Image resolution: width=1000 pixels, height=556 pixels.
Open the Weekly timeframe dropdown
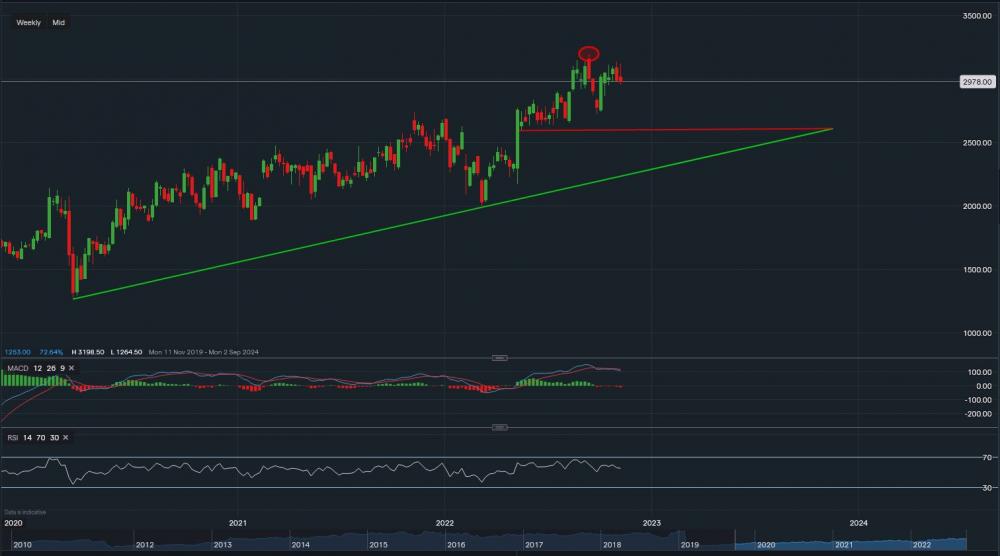(28, 22)
